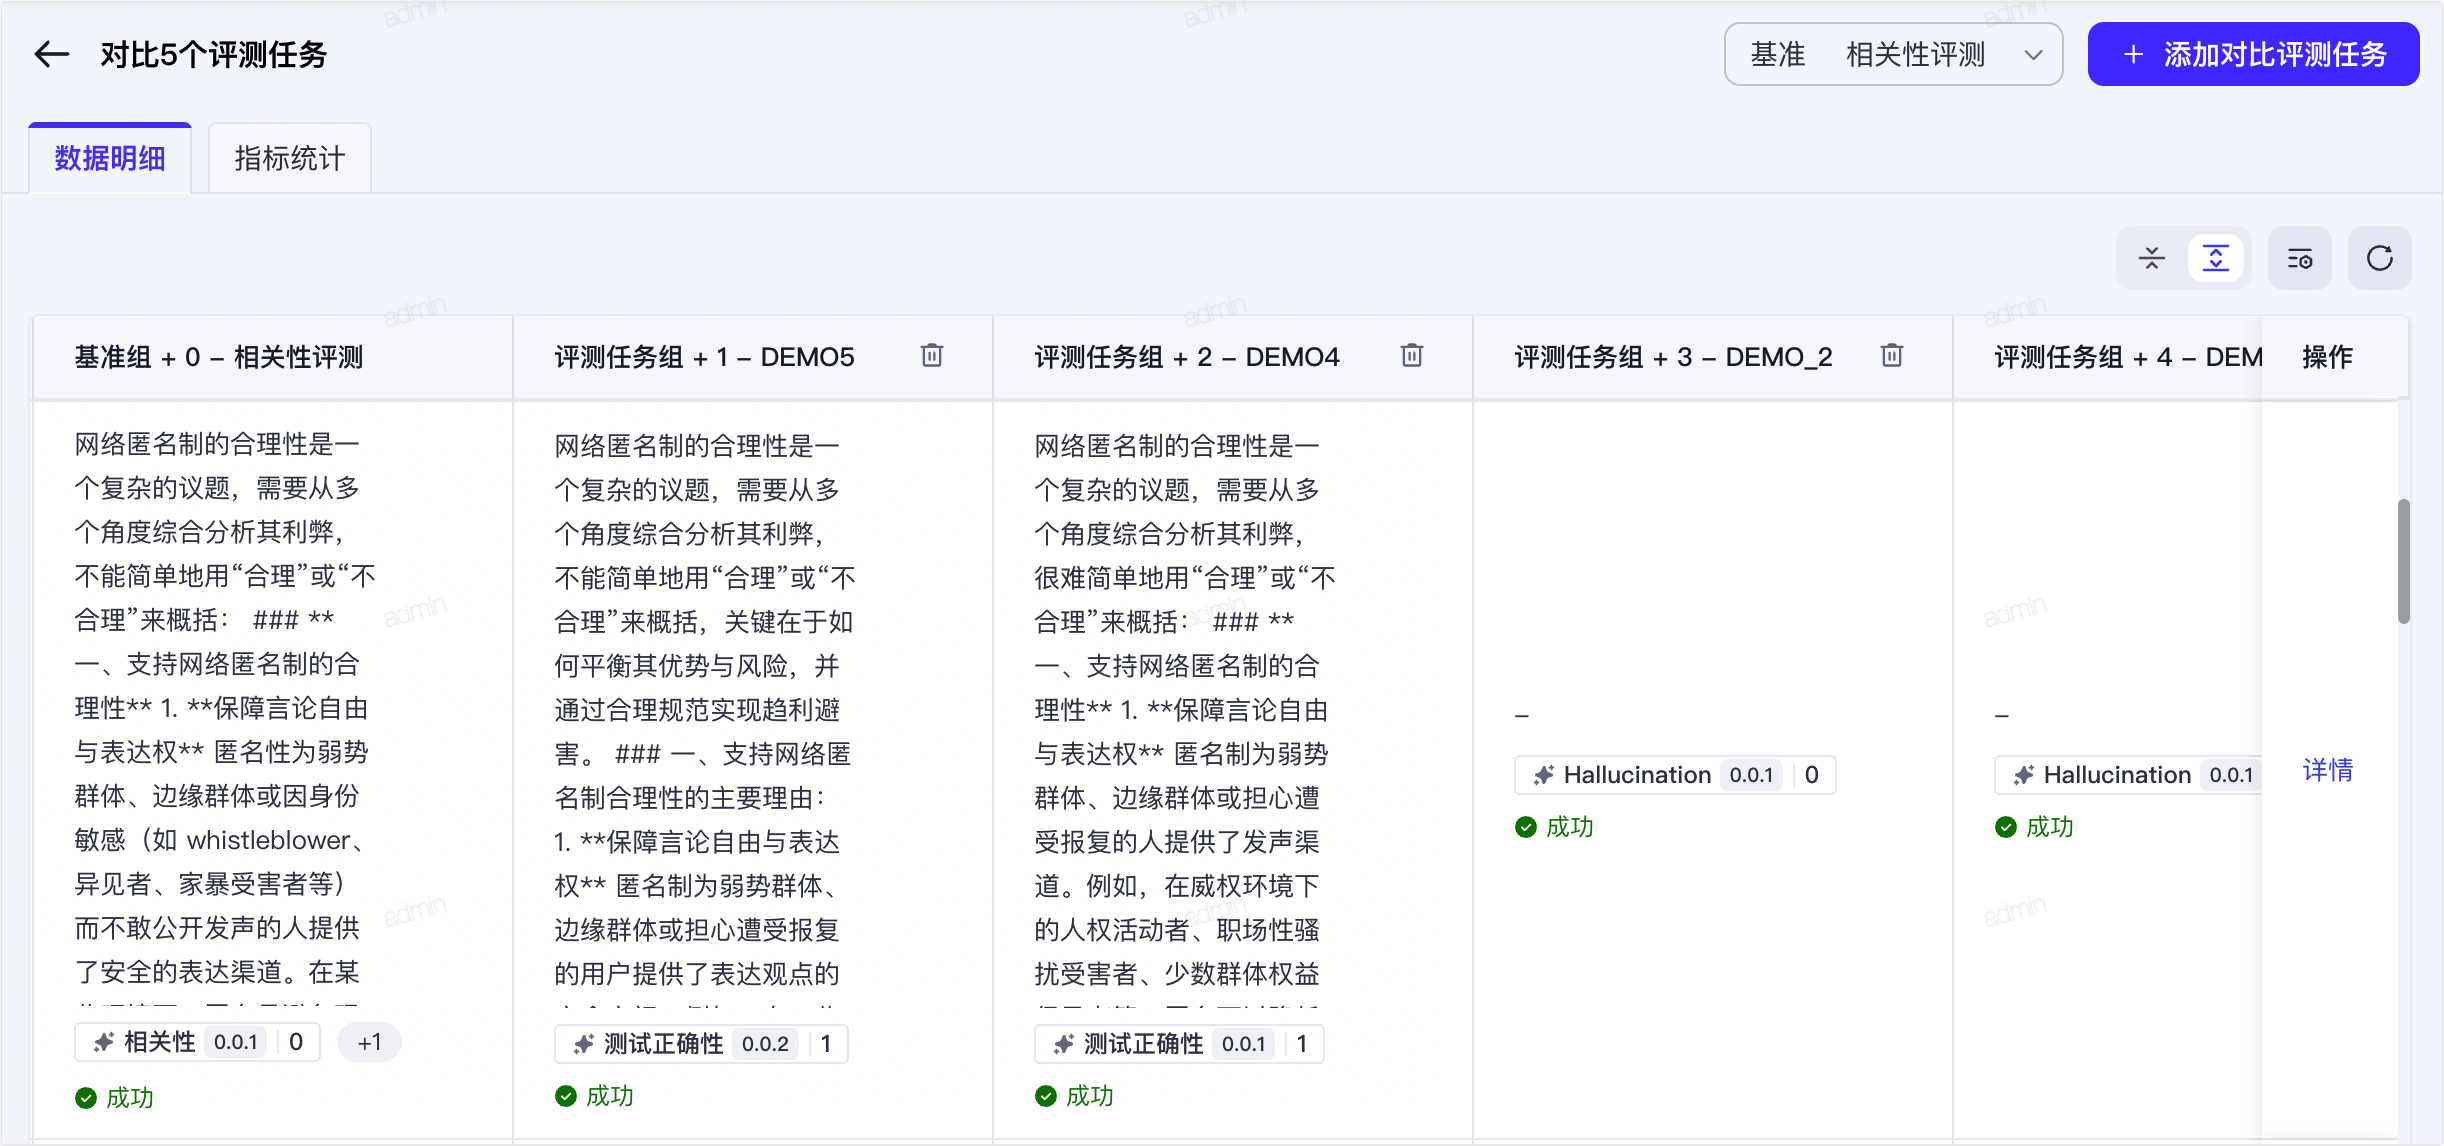Click 对比5个评测任务 page title
This screenshot has height=1146, width=2444.
coord(214,54)
